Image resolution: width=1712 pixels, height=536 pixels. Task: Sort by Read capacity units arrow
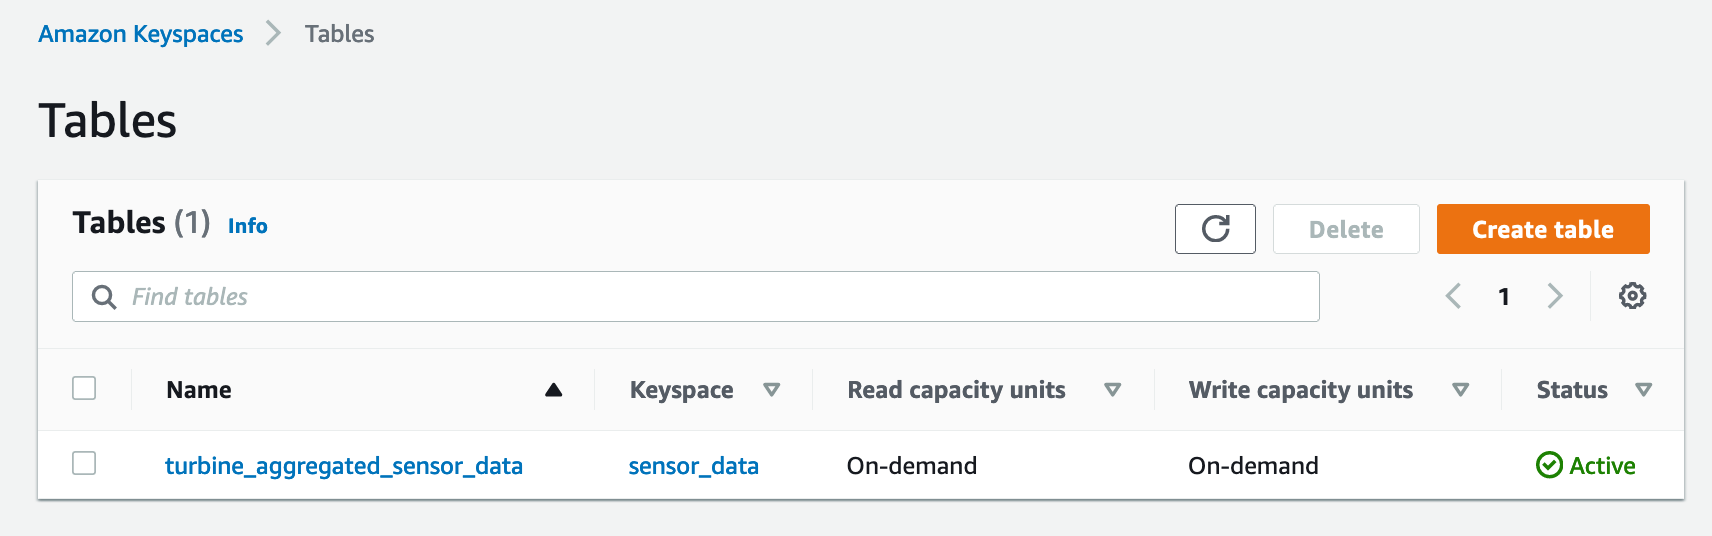[x=1112, y=390]
